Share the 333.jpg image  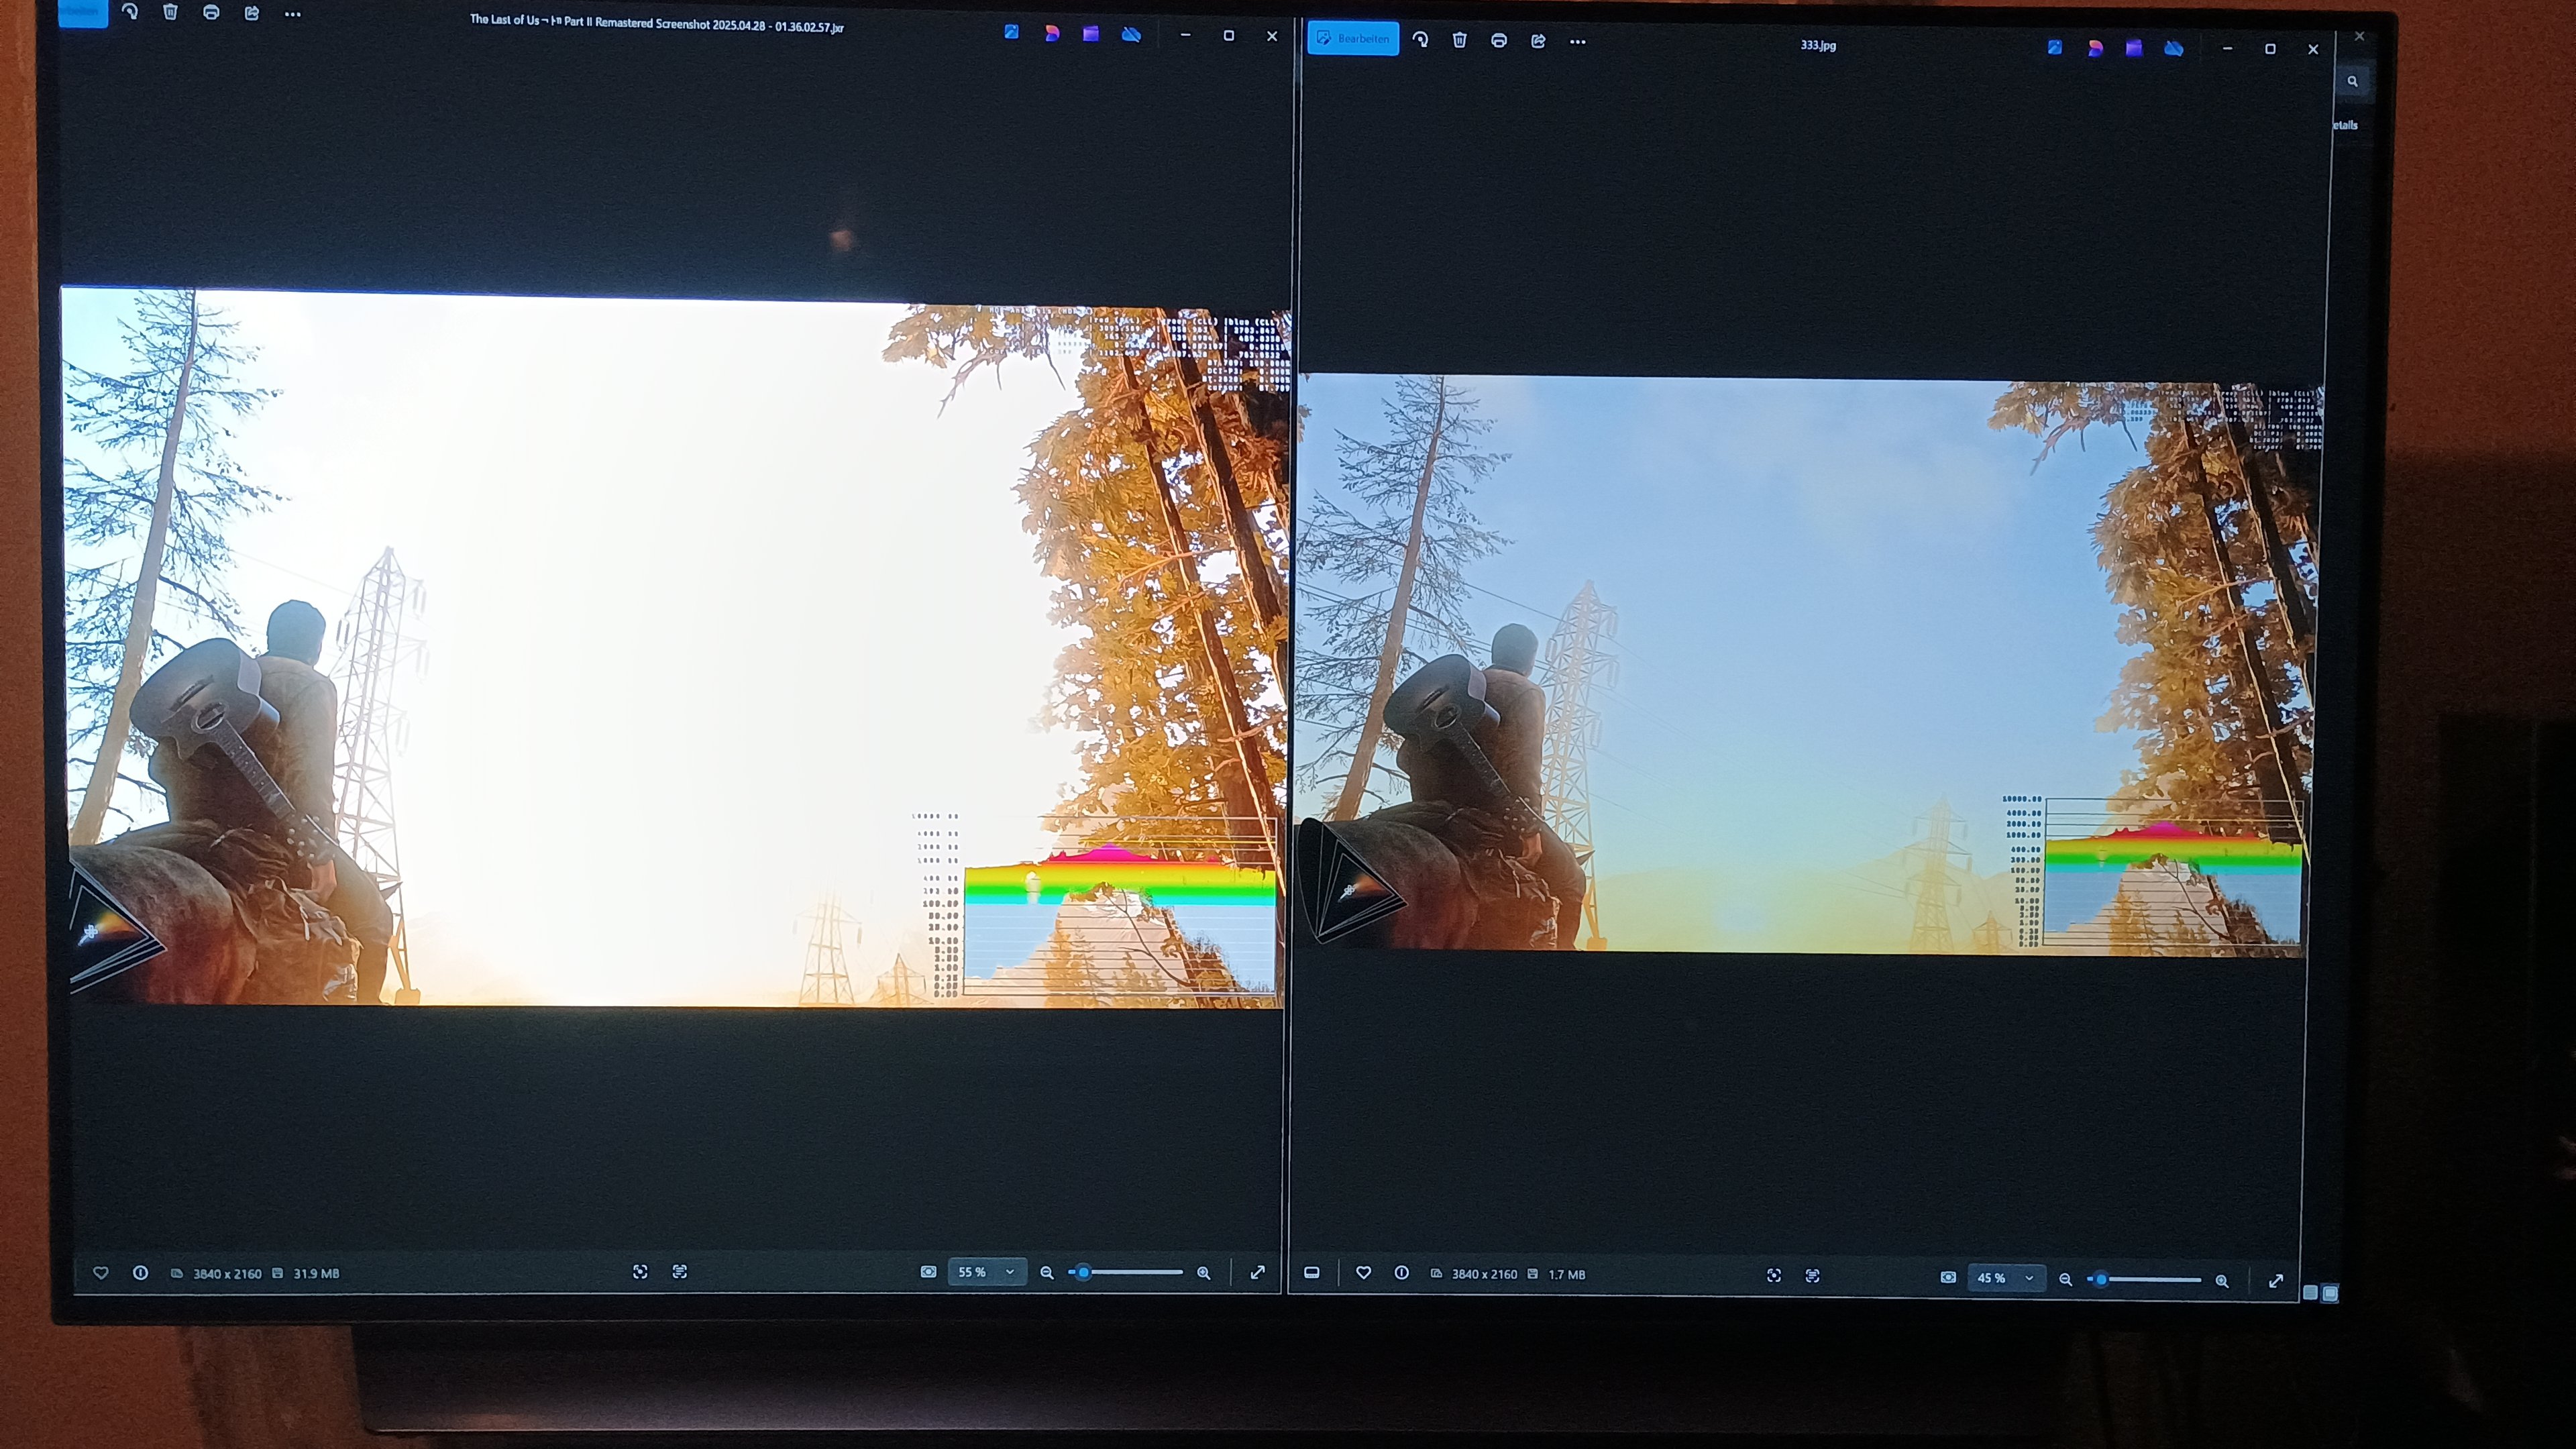1538,41
